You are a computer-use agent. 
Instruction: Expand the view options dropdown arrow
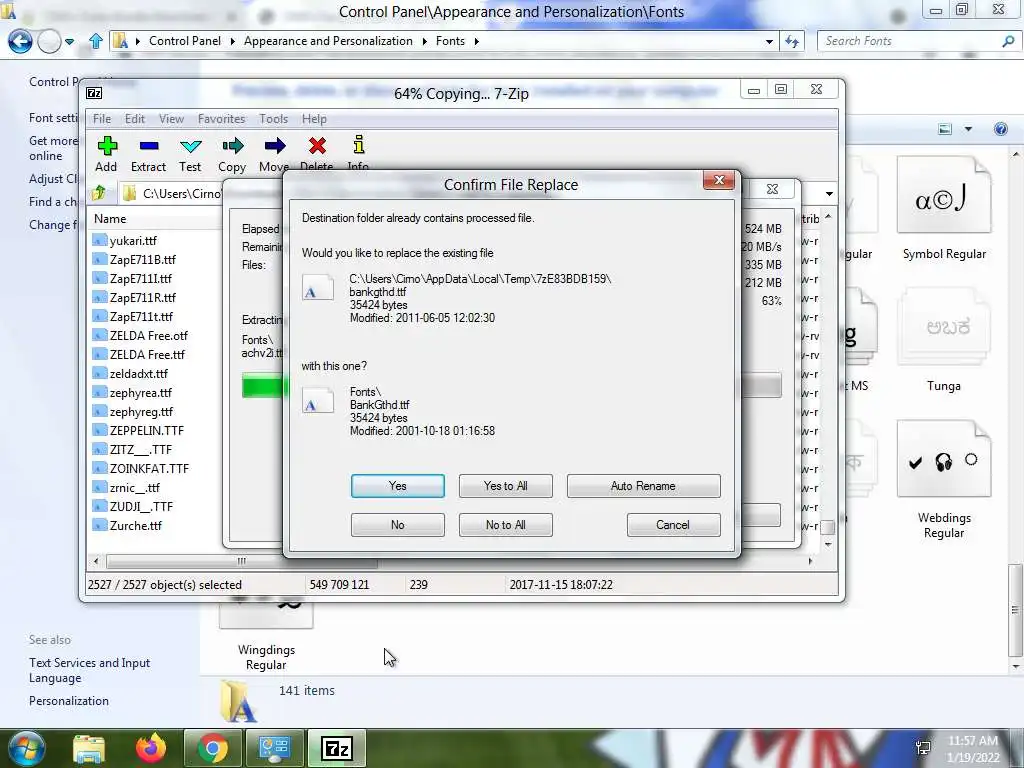pos(968,129)
